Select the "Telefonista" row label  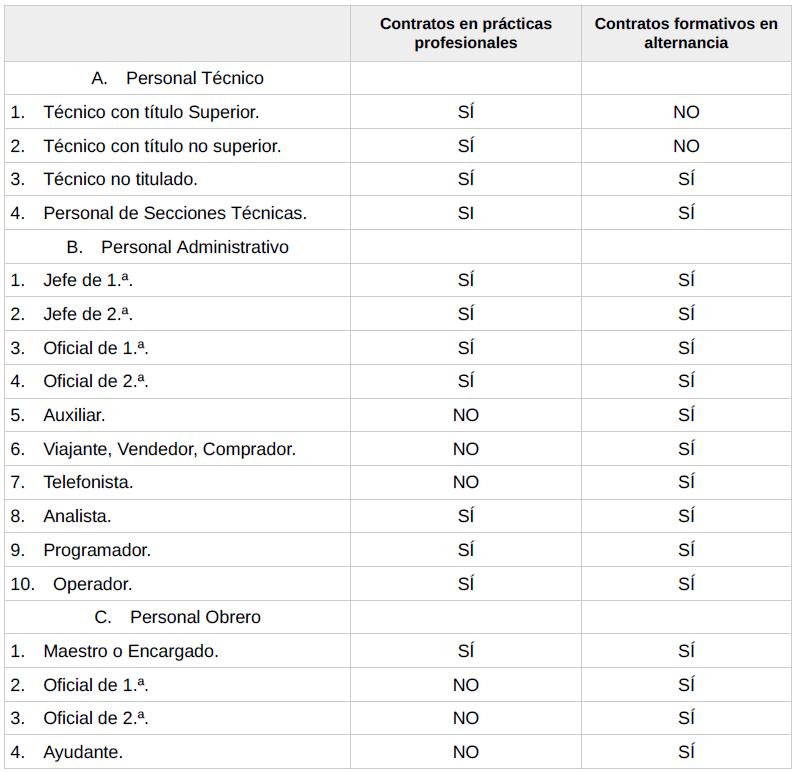point(88,482)
